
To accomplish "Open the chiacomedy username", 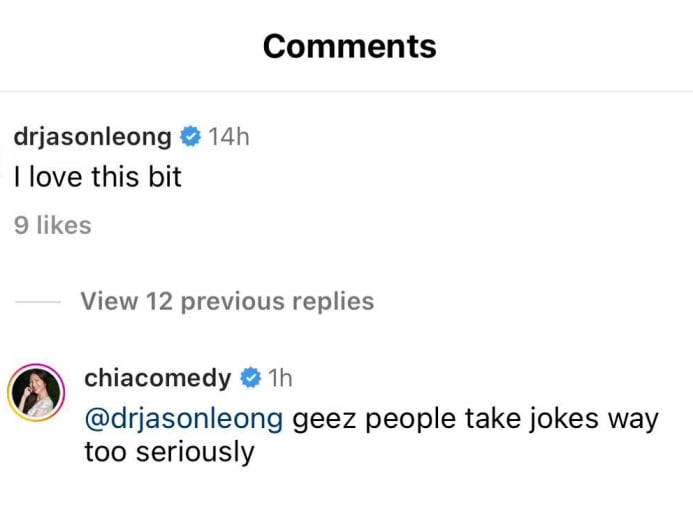I will (x=158, y=378).
